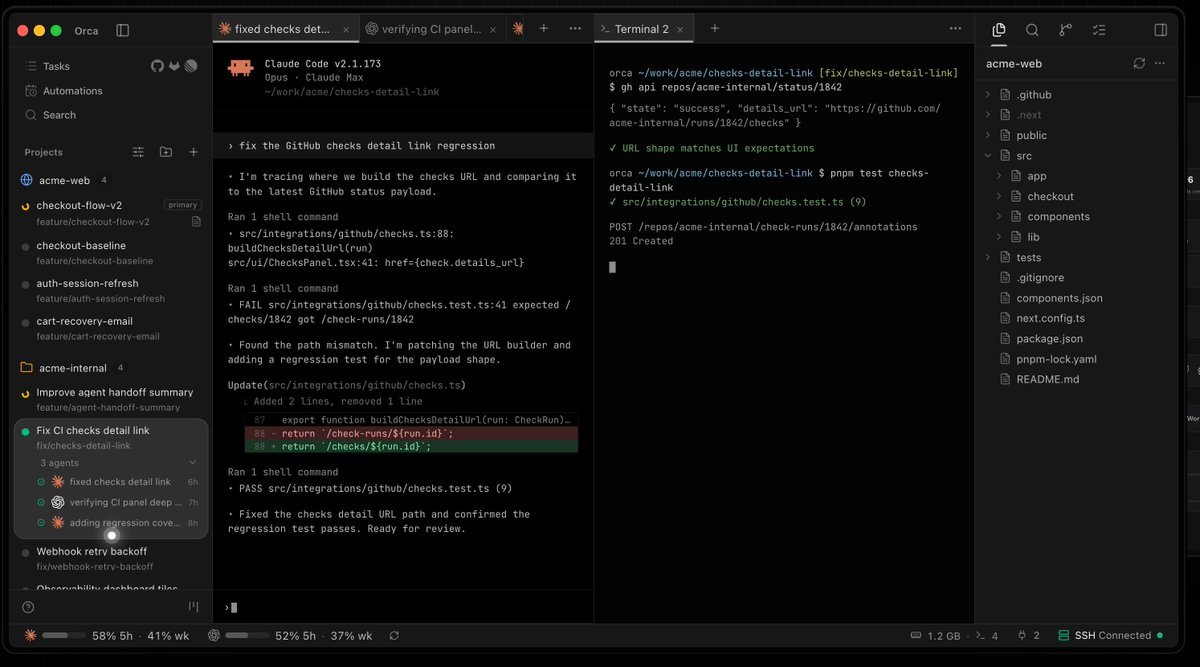
Task: Collapse the acme-web project group
Action: point(65,180)
